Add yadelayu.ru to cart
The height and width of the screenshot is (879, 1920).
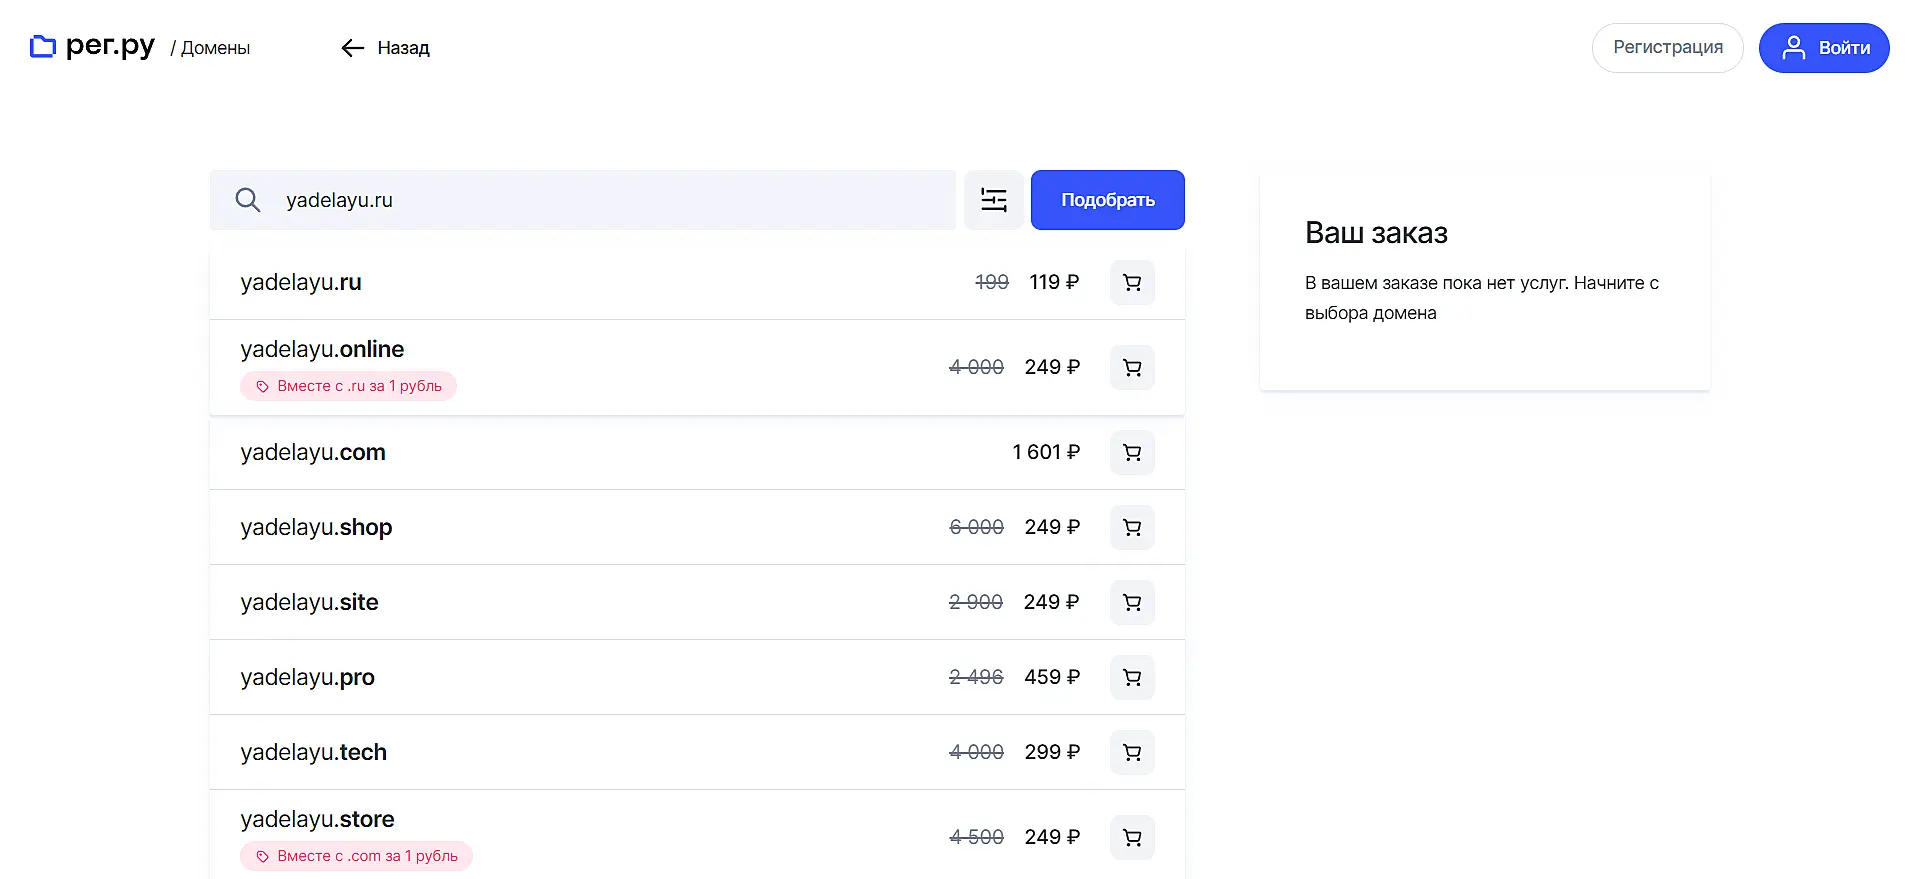point(1132,283)
